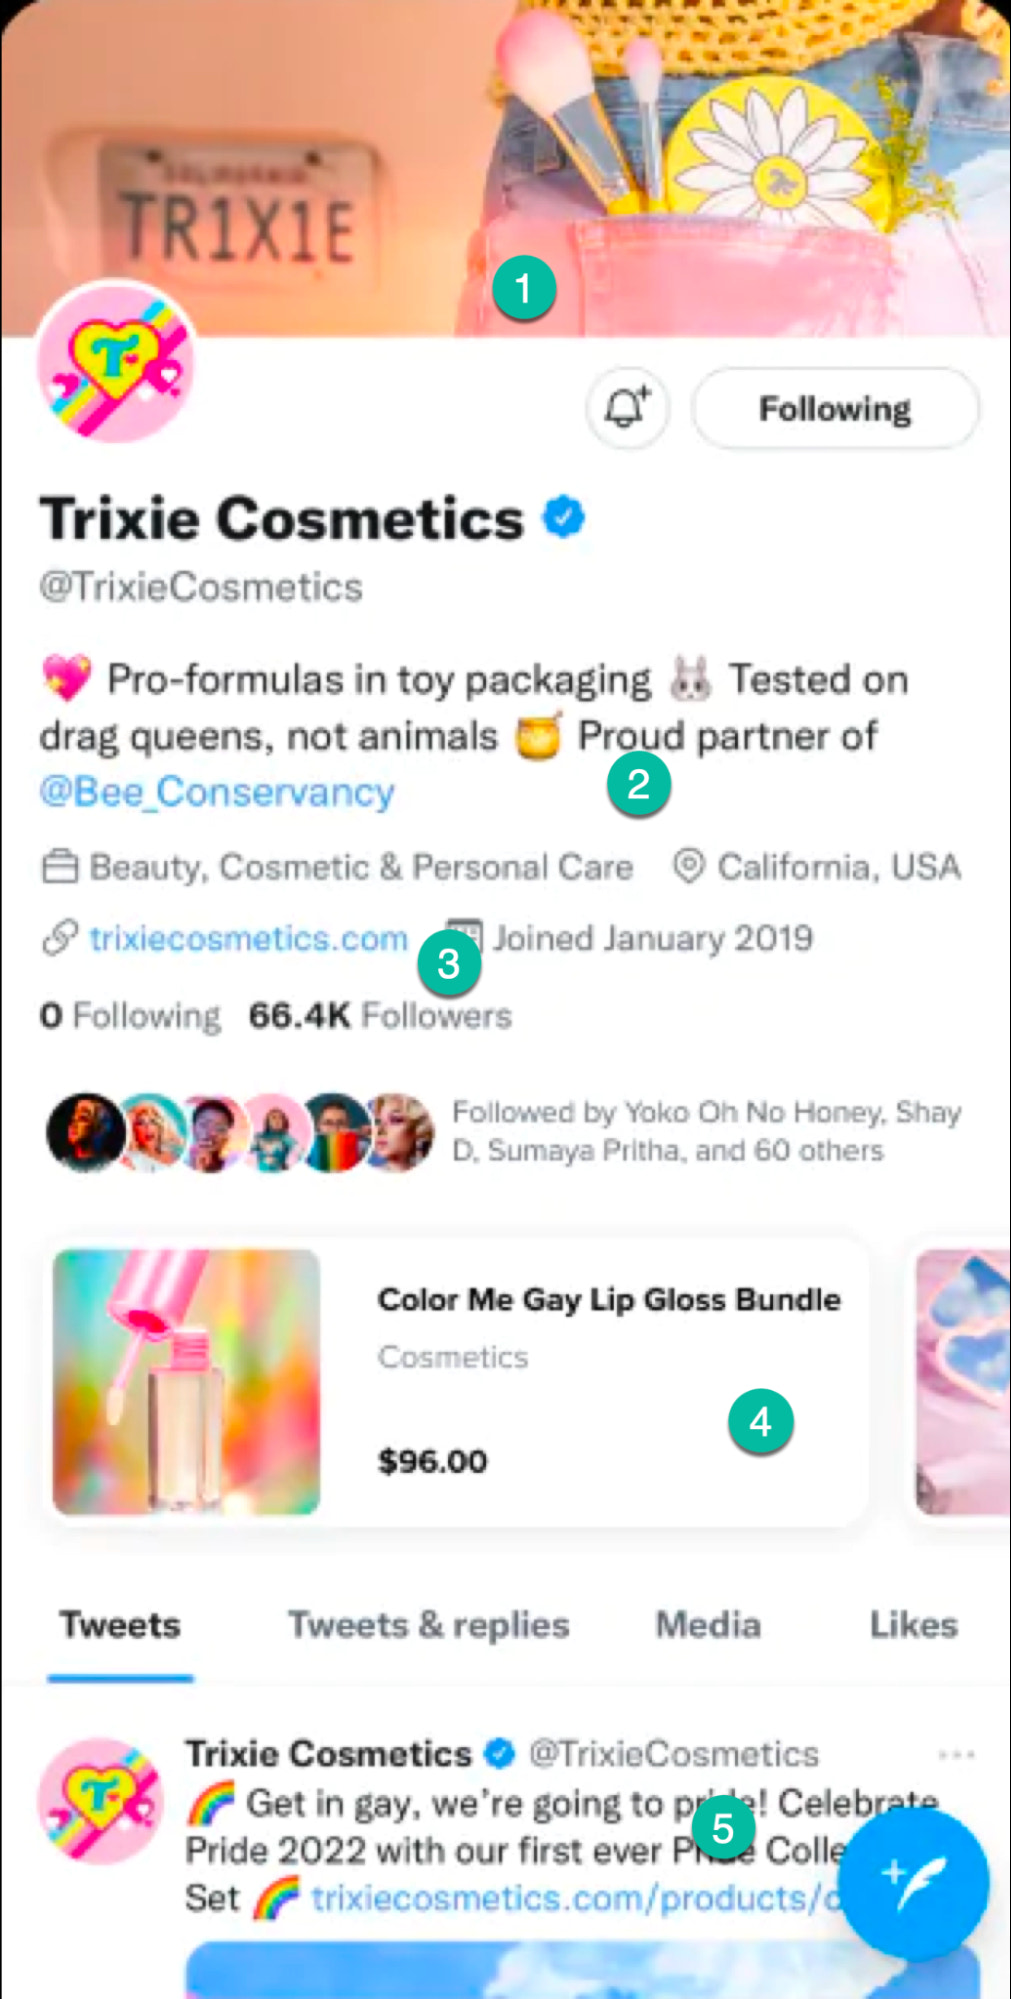
Task: Switch to the Media tab
Action: coord(706,1625)
